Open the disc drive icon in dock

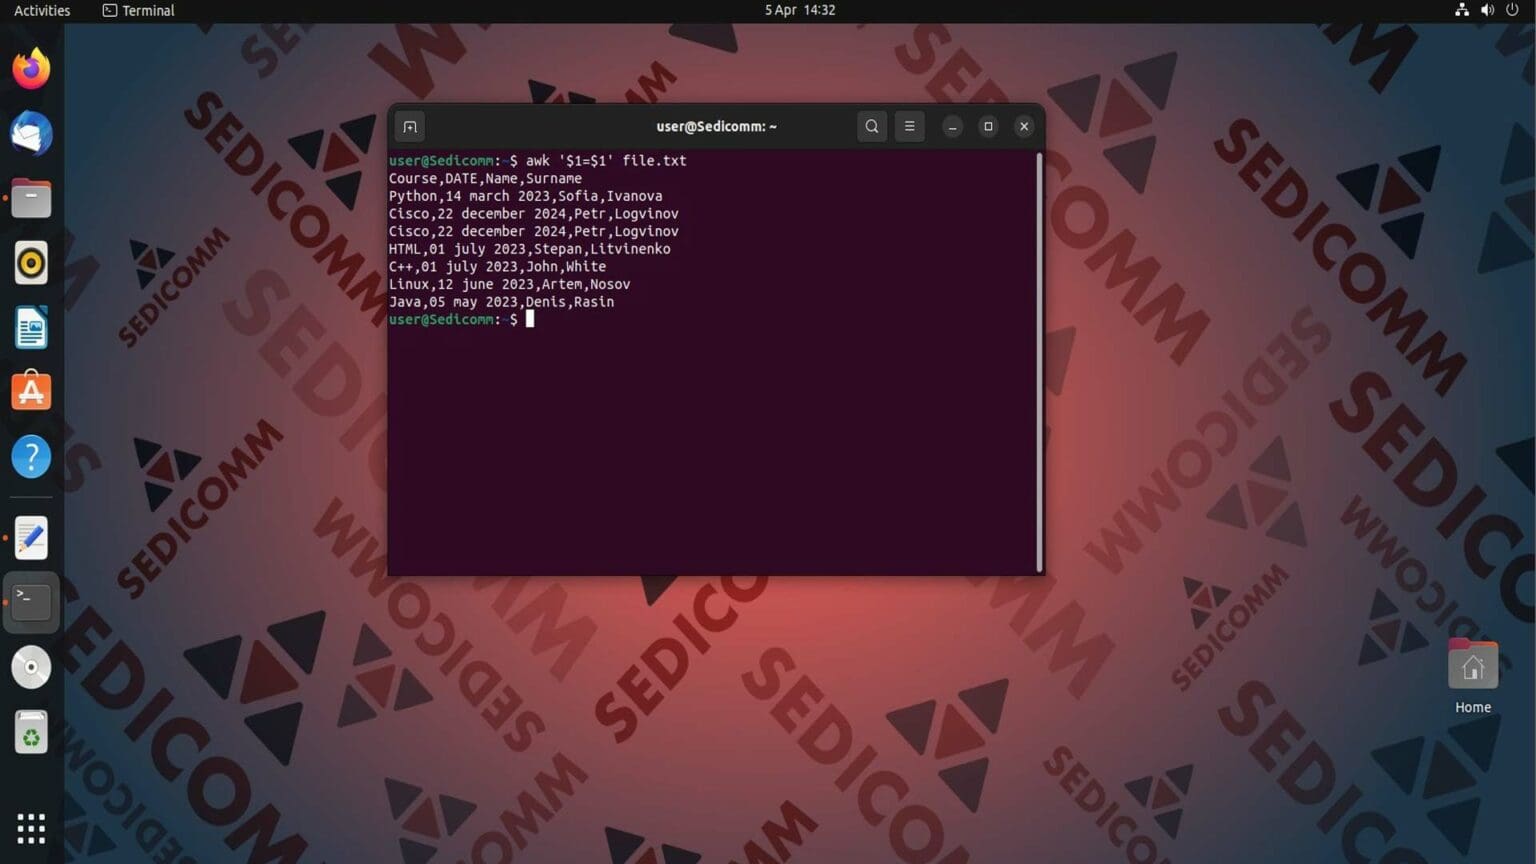coord(31,667)
